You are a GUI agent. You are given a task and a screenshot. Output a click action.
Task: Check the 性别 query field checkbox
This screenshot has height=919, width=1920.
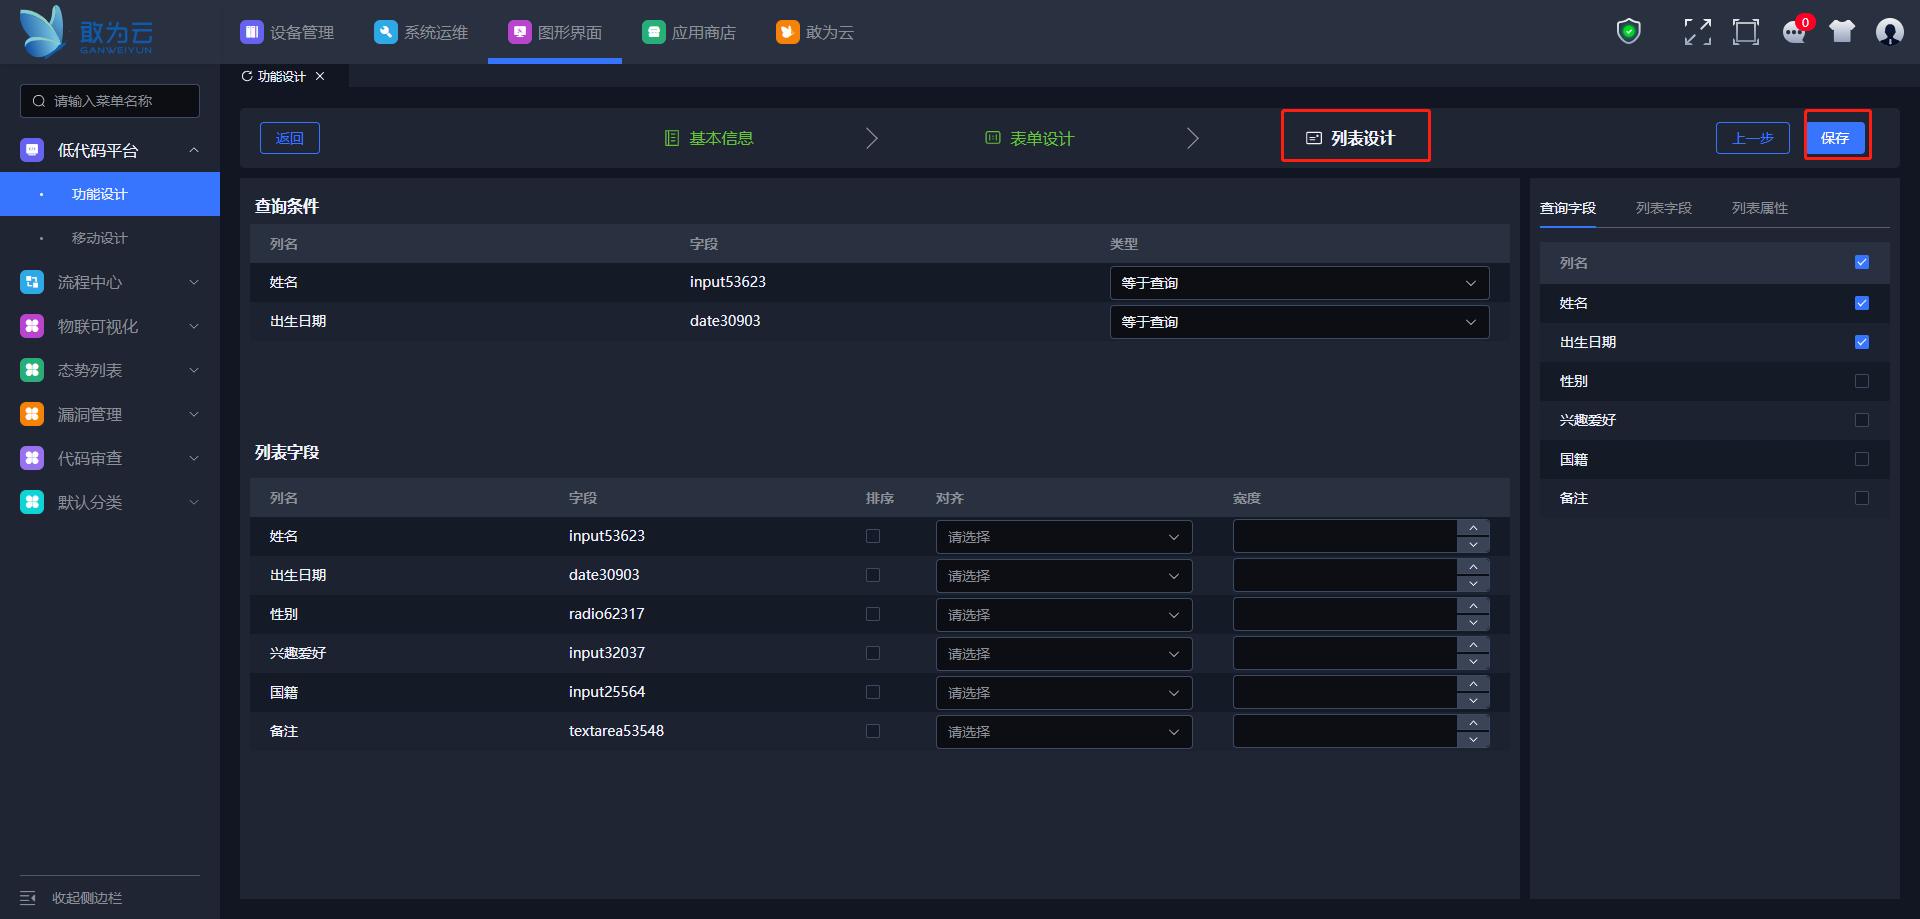tap(1861, 381)
